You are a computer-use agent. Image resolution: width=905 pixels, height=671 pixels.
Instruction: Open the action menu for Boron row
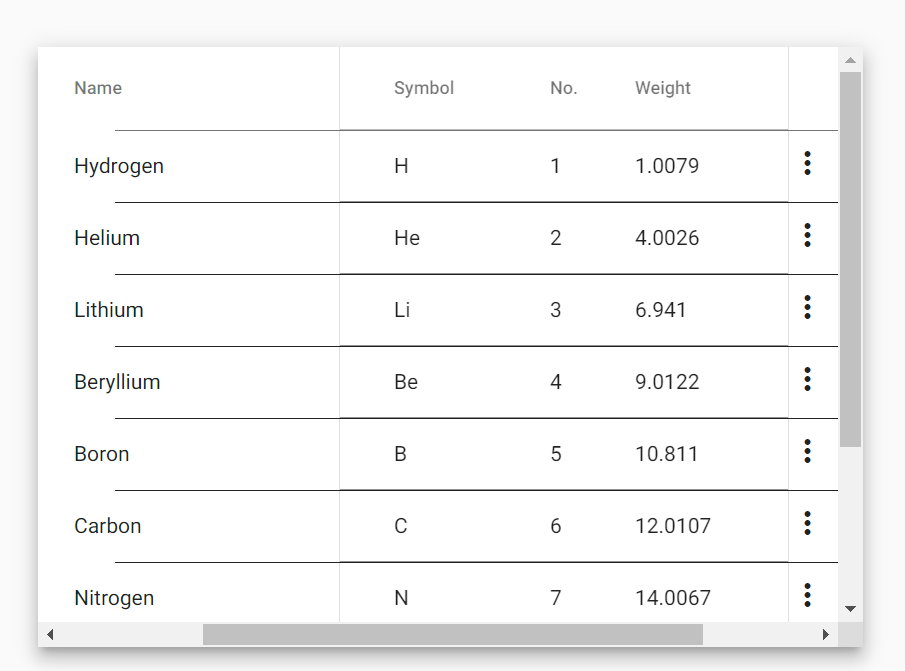(x=807, y=453)
